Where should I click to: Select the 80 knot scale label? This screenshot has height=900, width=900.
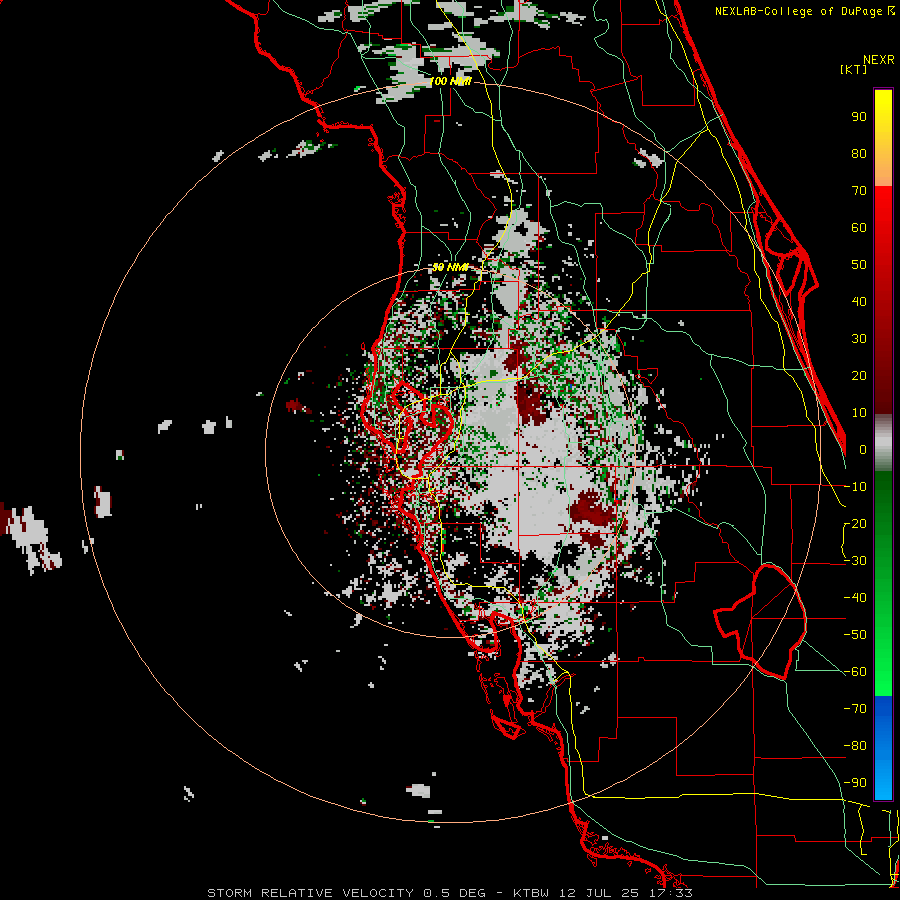pos(859,154)
